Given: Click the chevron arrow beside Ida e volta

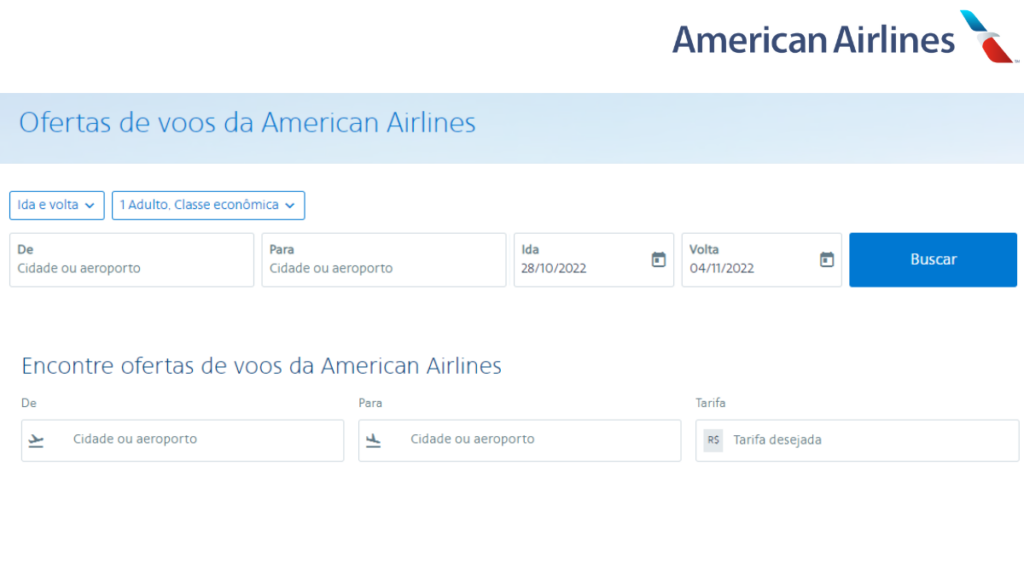Looking at the screenshot, I should pyautogui.click(x=90, y=205).
